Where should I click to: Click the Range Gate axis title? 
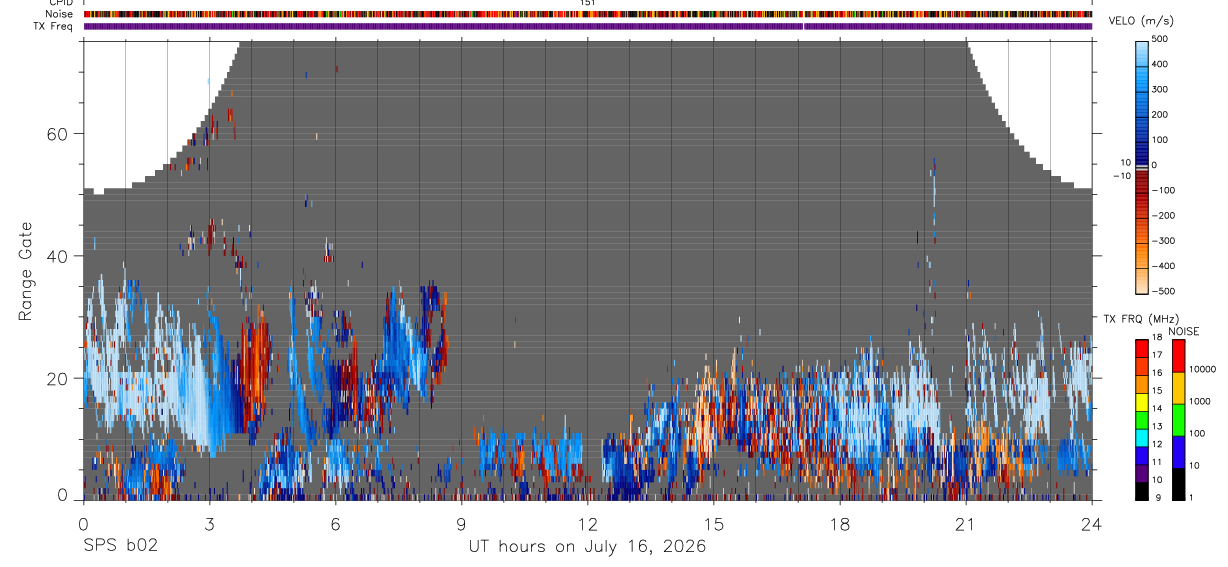pyautogui.click(x=26, y=272)
